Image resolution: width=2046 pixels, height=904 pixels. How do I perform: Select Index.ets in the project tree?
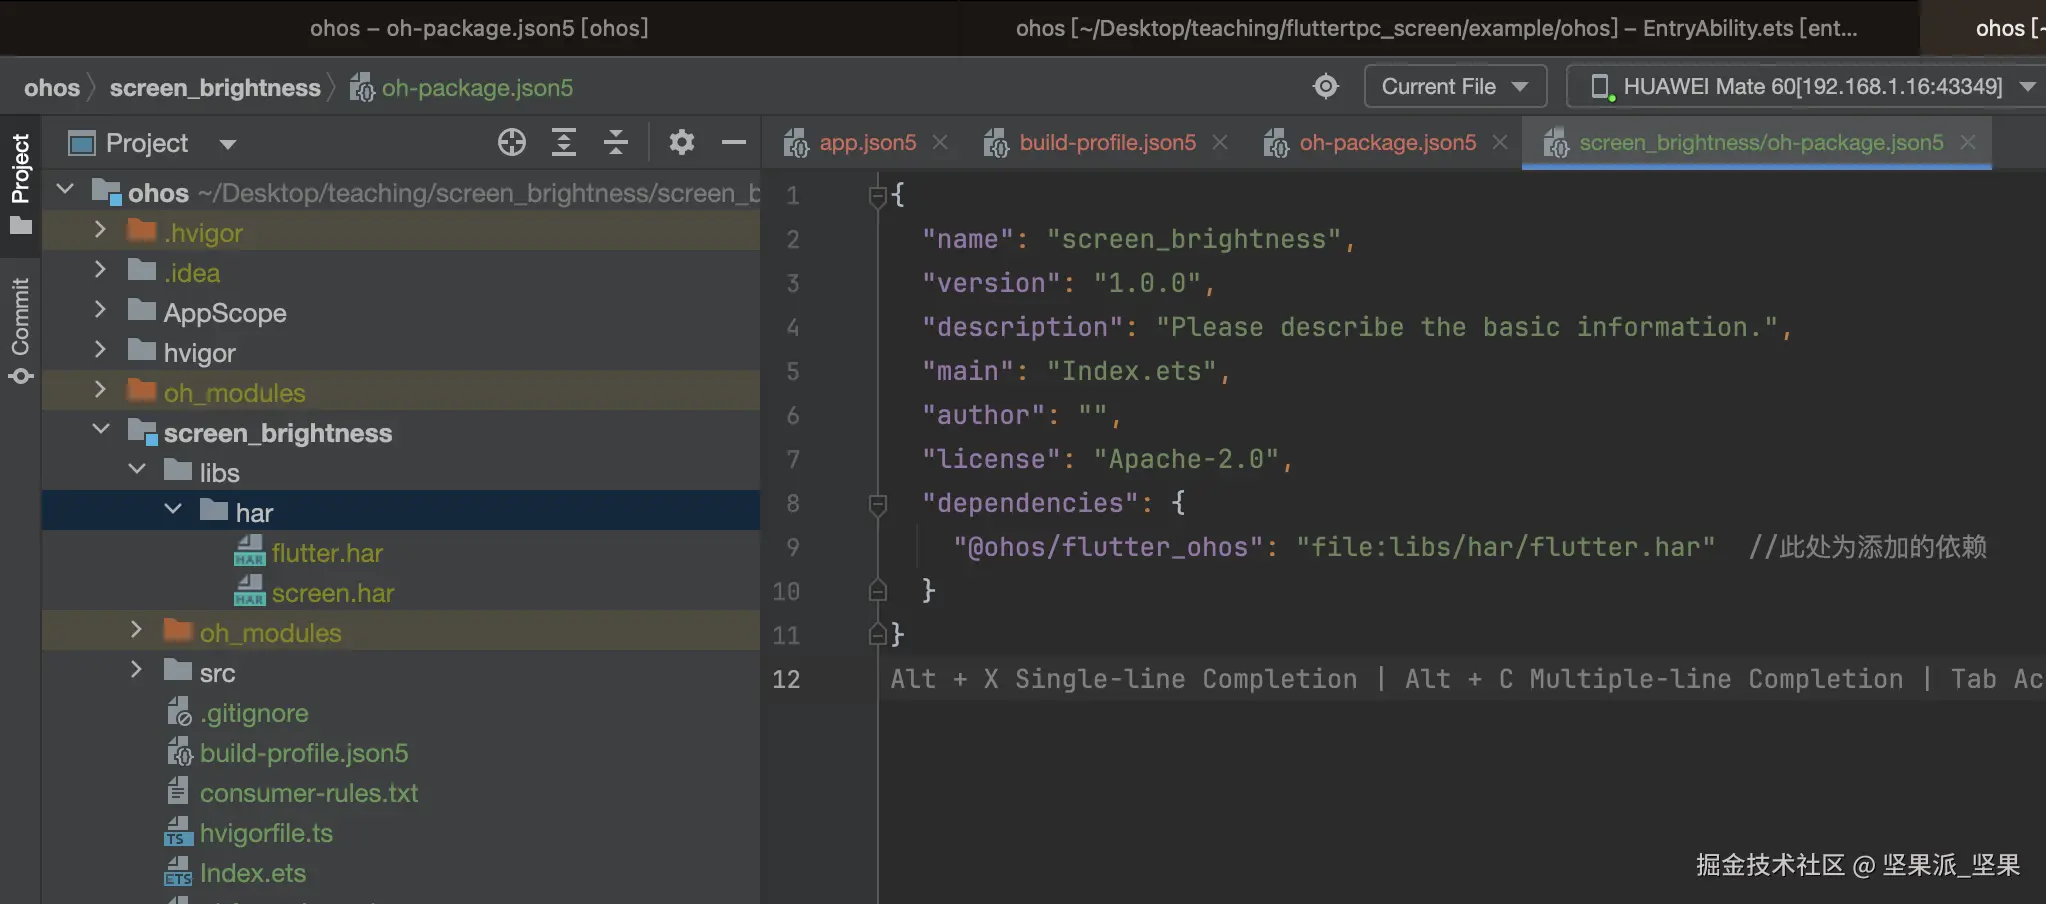(253, 873)
